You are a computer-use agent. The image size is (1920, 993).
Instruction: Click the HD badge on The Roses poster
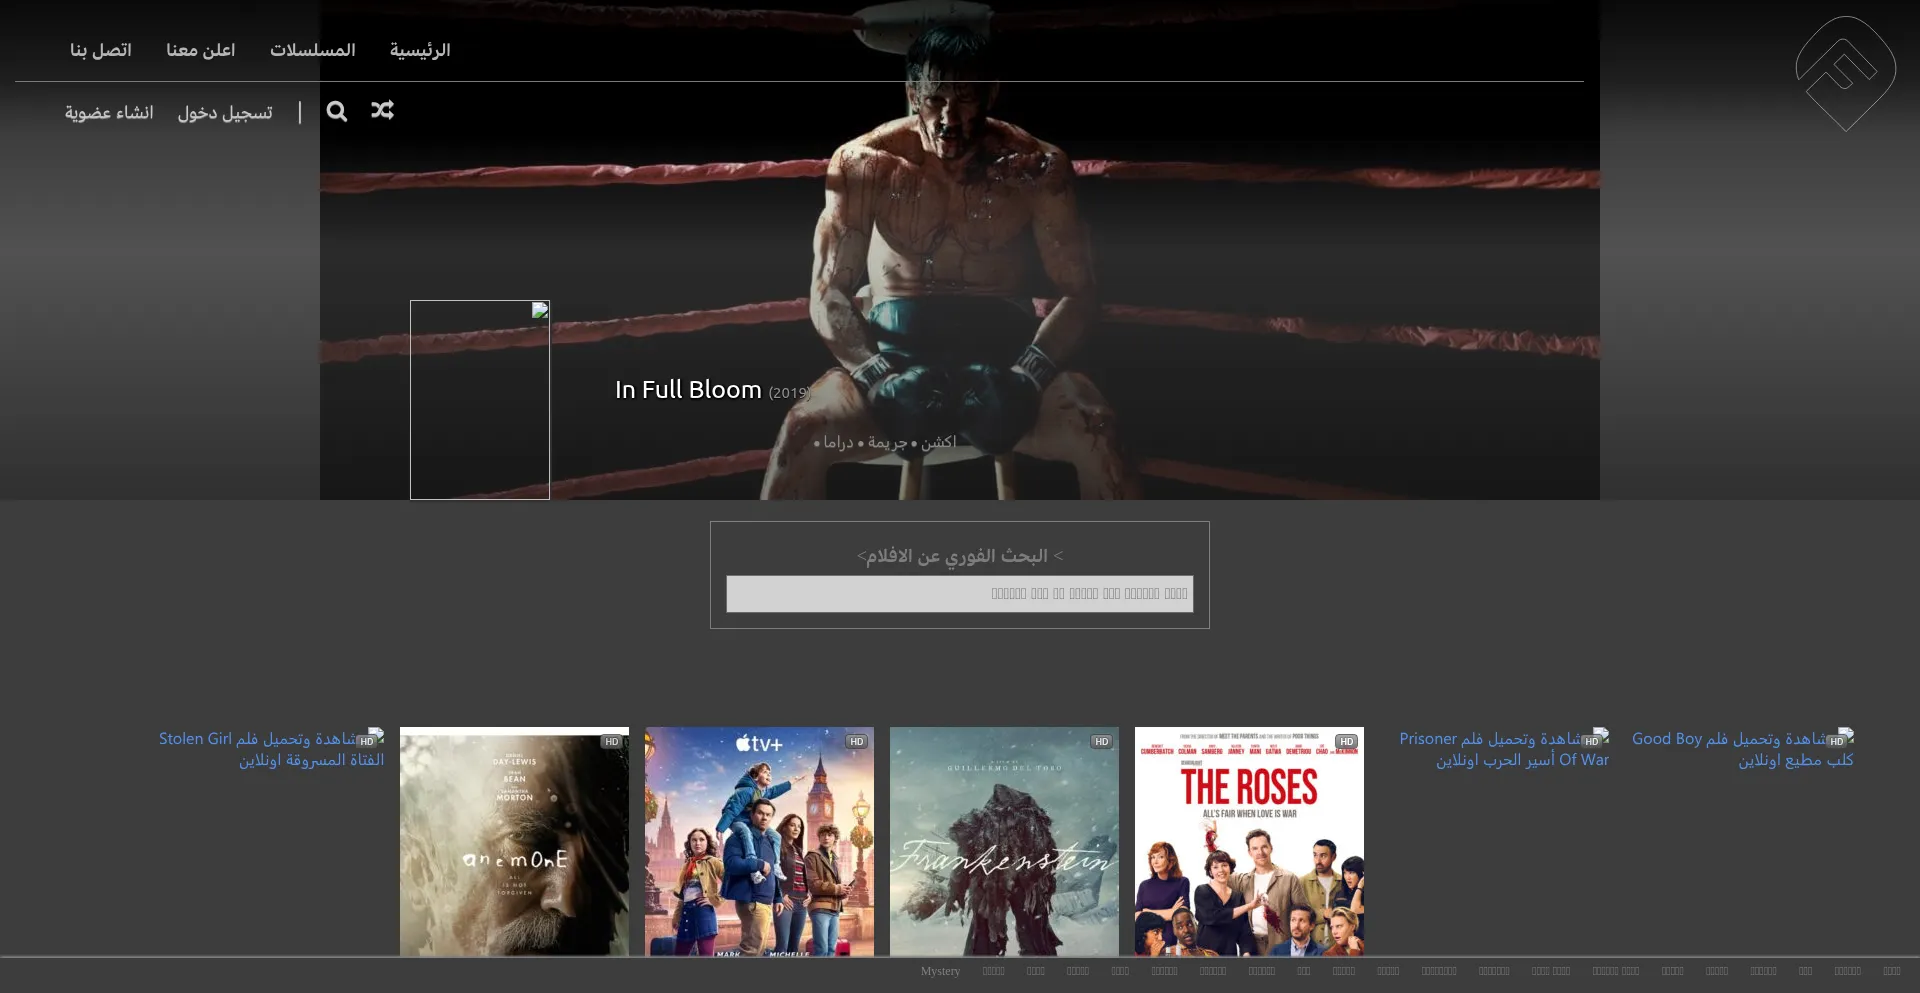pos(1346,742)
